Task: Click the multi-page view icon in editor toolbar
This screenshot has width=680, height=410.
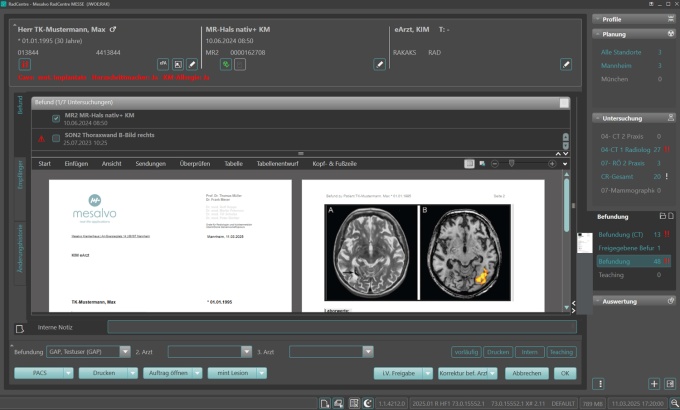Action: click(482, 164)
